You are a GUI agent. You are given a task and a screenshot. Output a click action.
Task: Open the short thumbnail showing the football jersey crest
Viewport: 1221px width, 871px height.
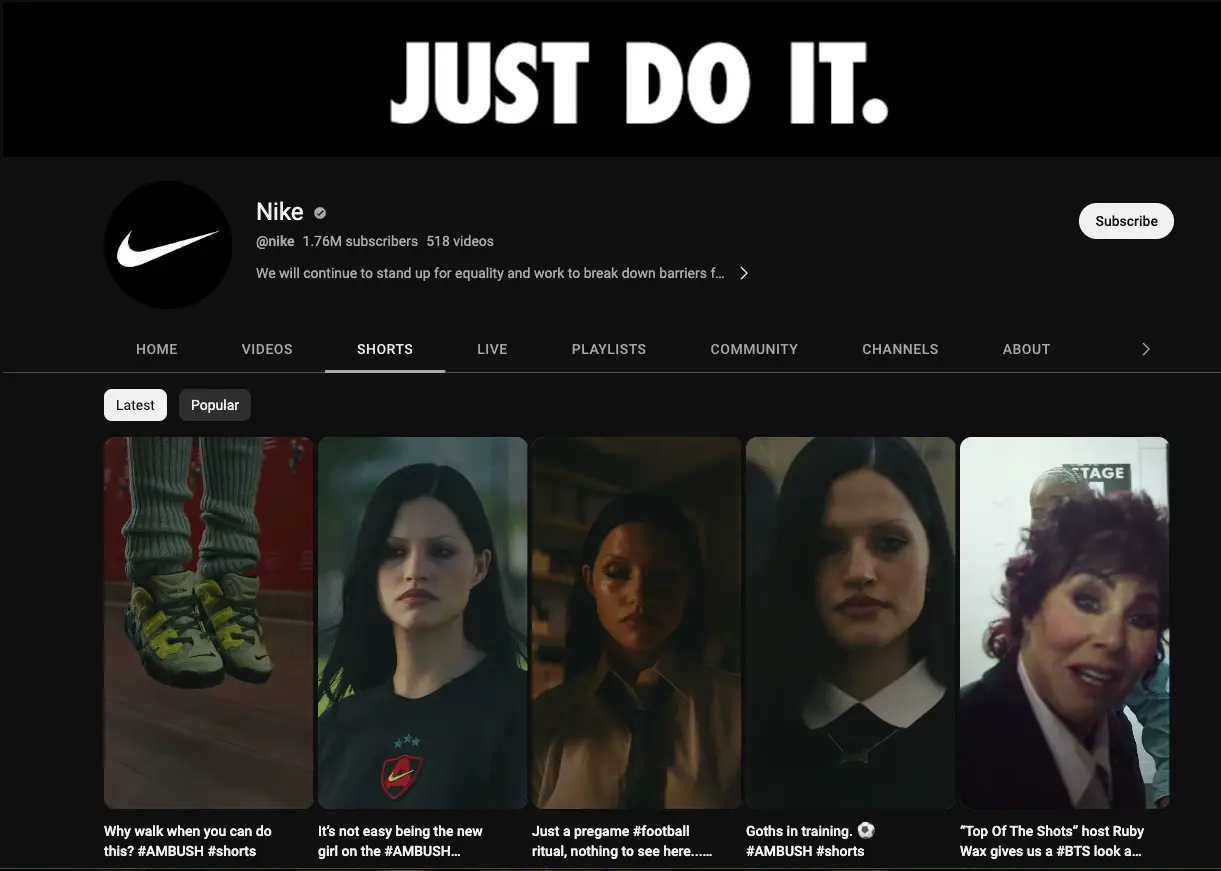pos(423,623)
